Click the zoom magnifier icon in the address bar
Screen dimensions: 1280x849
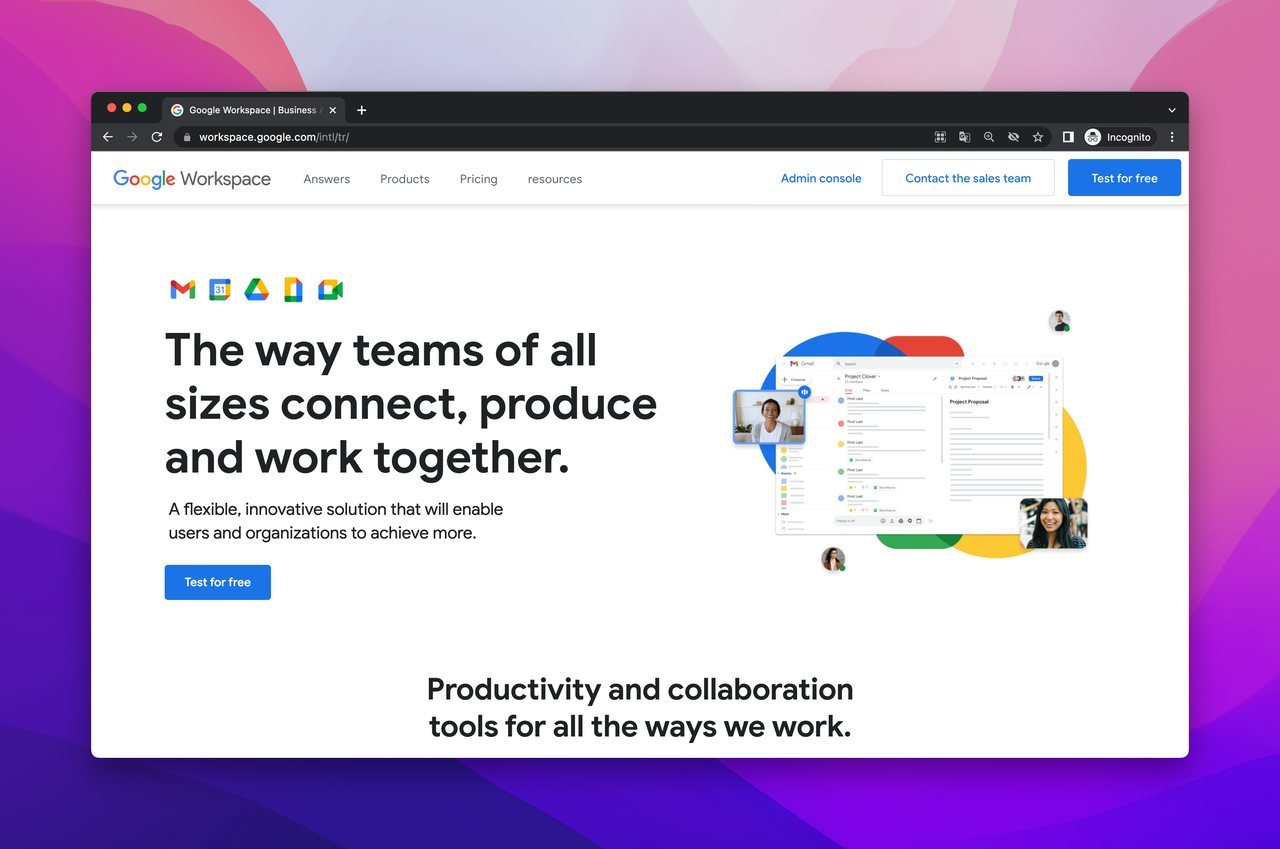[x=989, y=137]
